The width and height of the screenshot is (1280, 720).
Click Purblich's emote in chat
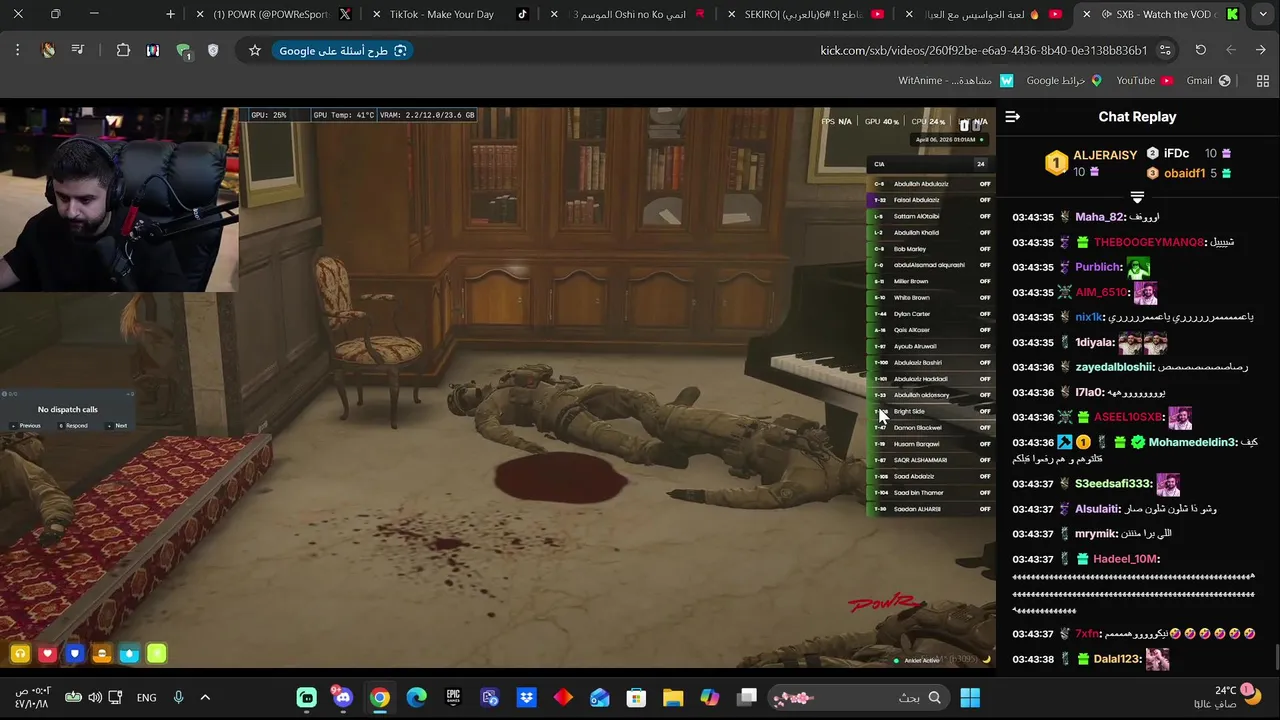coord(1138,267)
